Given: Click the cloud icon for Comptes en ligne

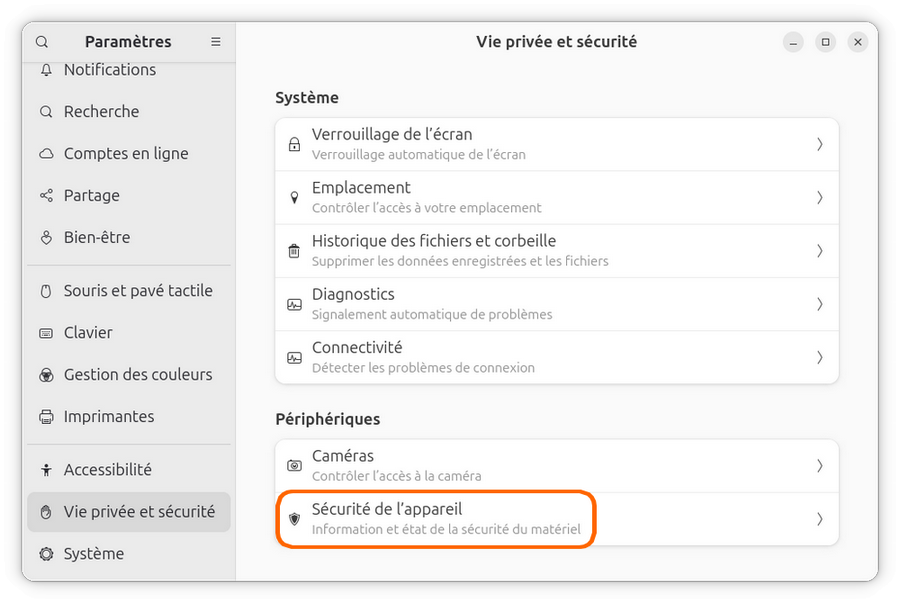Looking at the screenshot, I should pyautogui.click(x=46, y=154).
